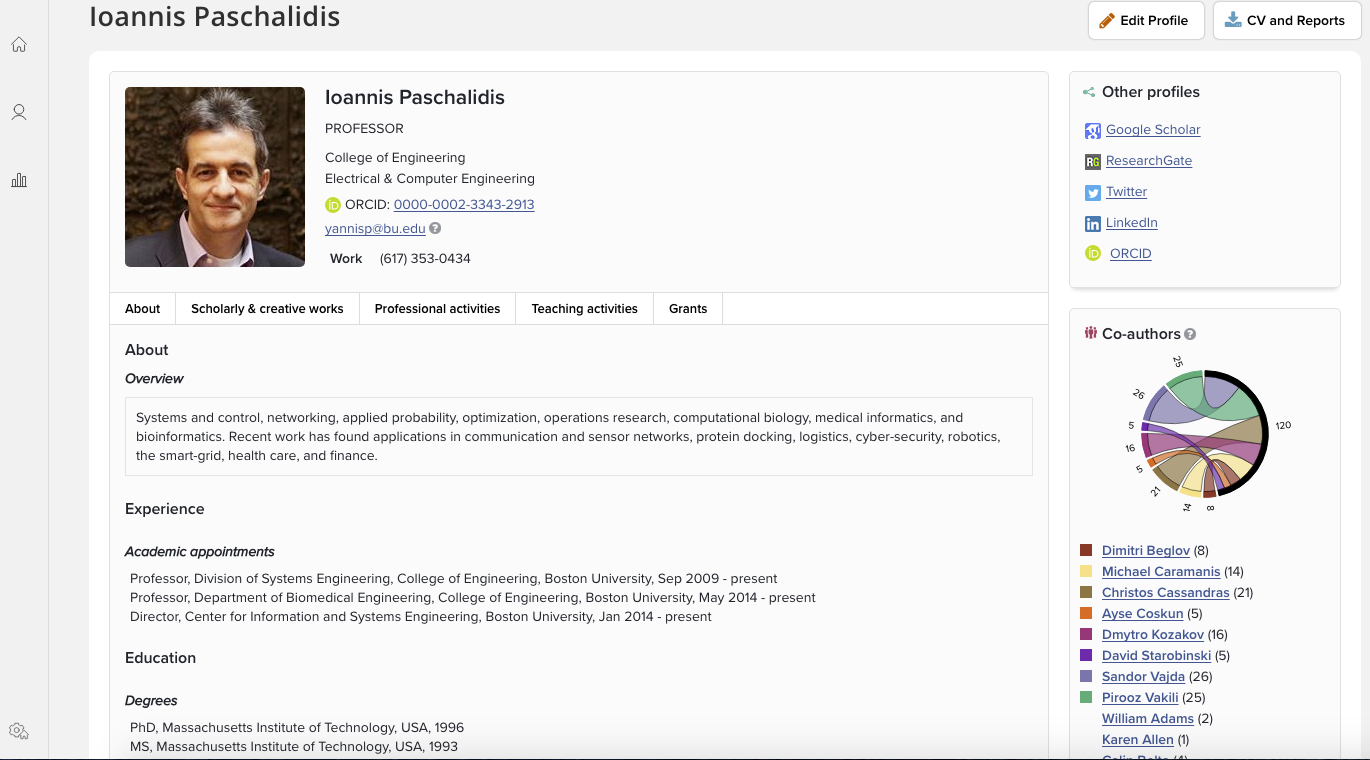Go to the Grants tab
The image size is (1370, 760).
688,309
